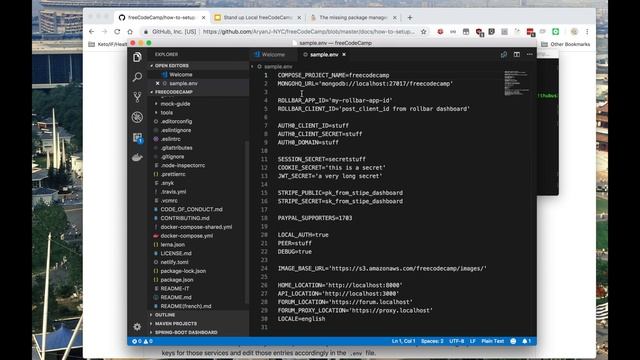Click Chrome's forward arrow
This screenshot has width=640, height=360.
[x=104, y=31]
